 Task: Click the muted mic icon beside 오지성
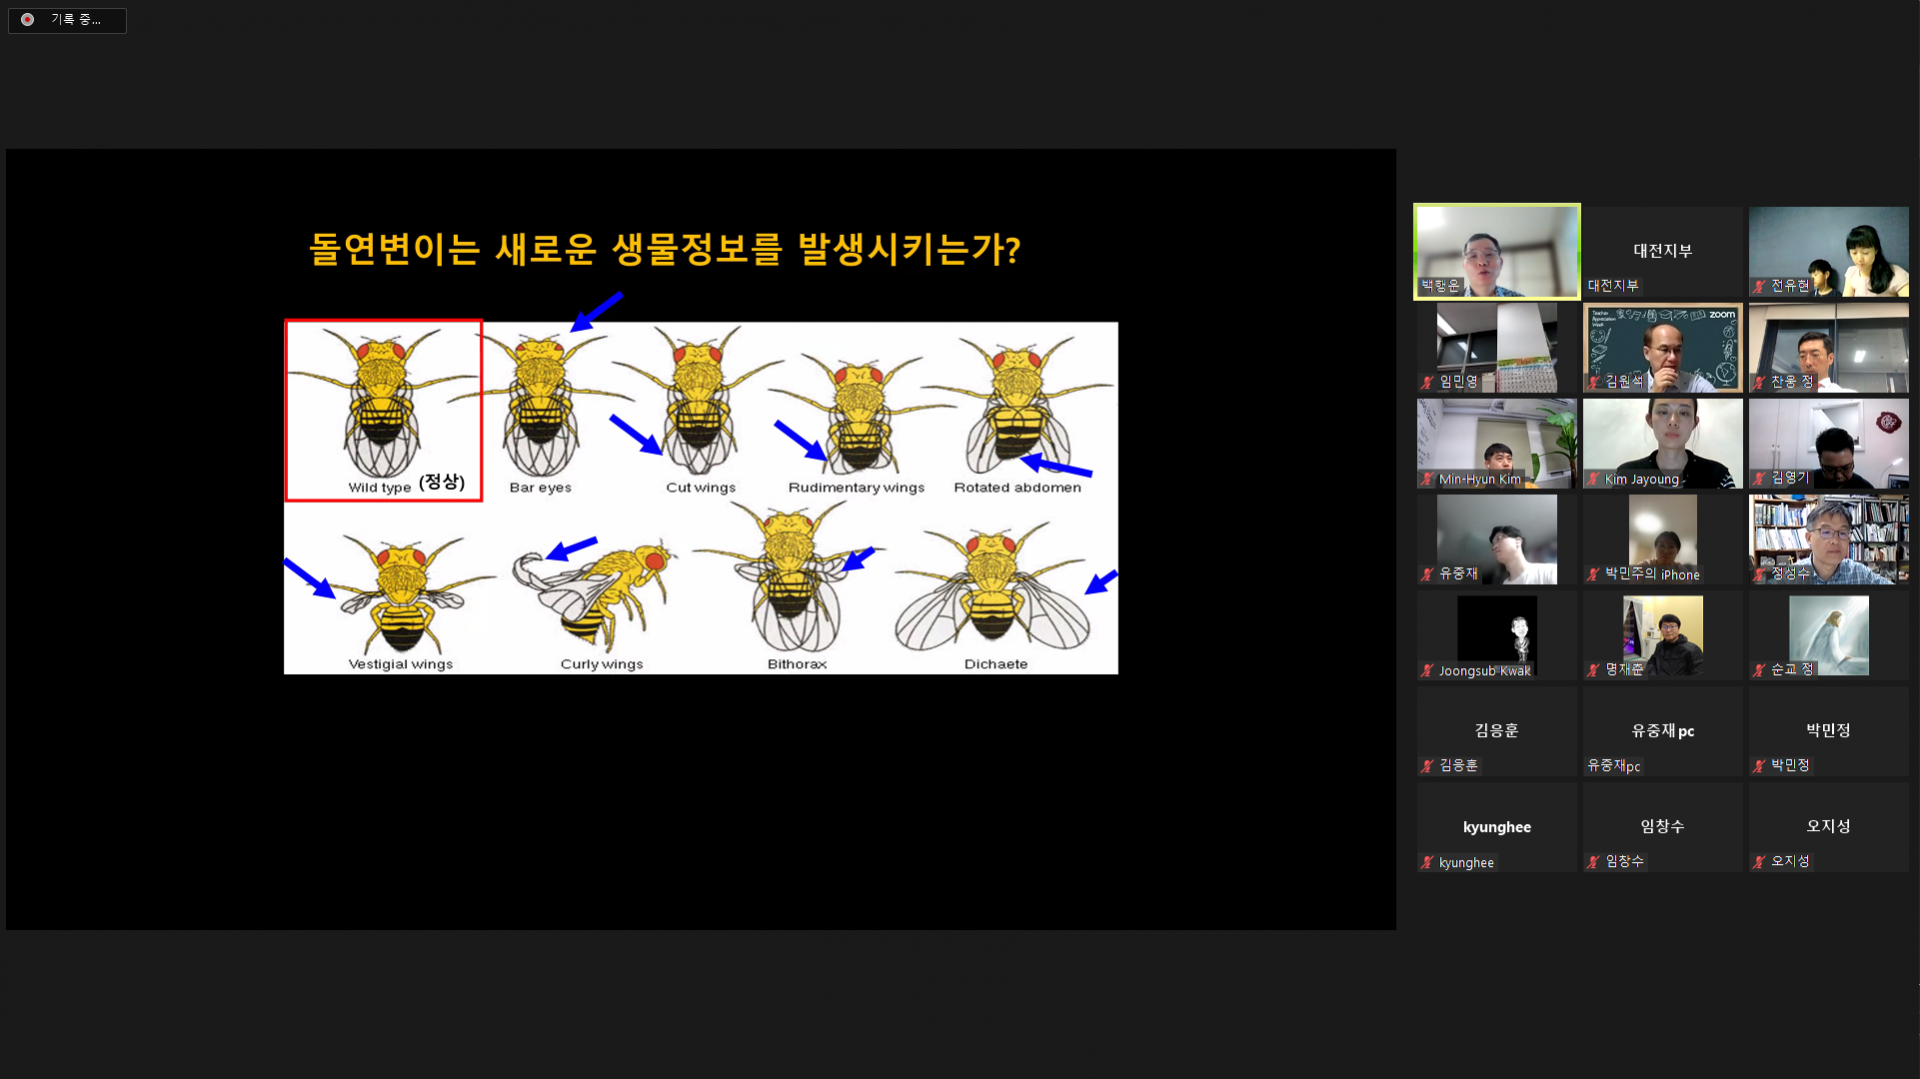[1760, 862]
